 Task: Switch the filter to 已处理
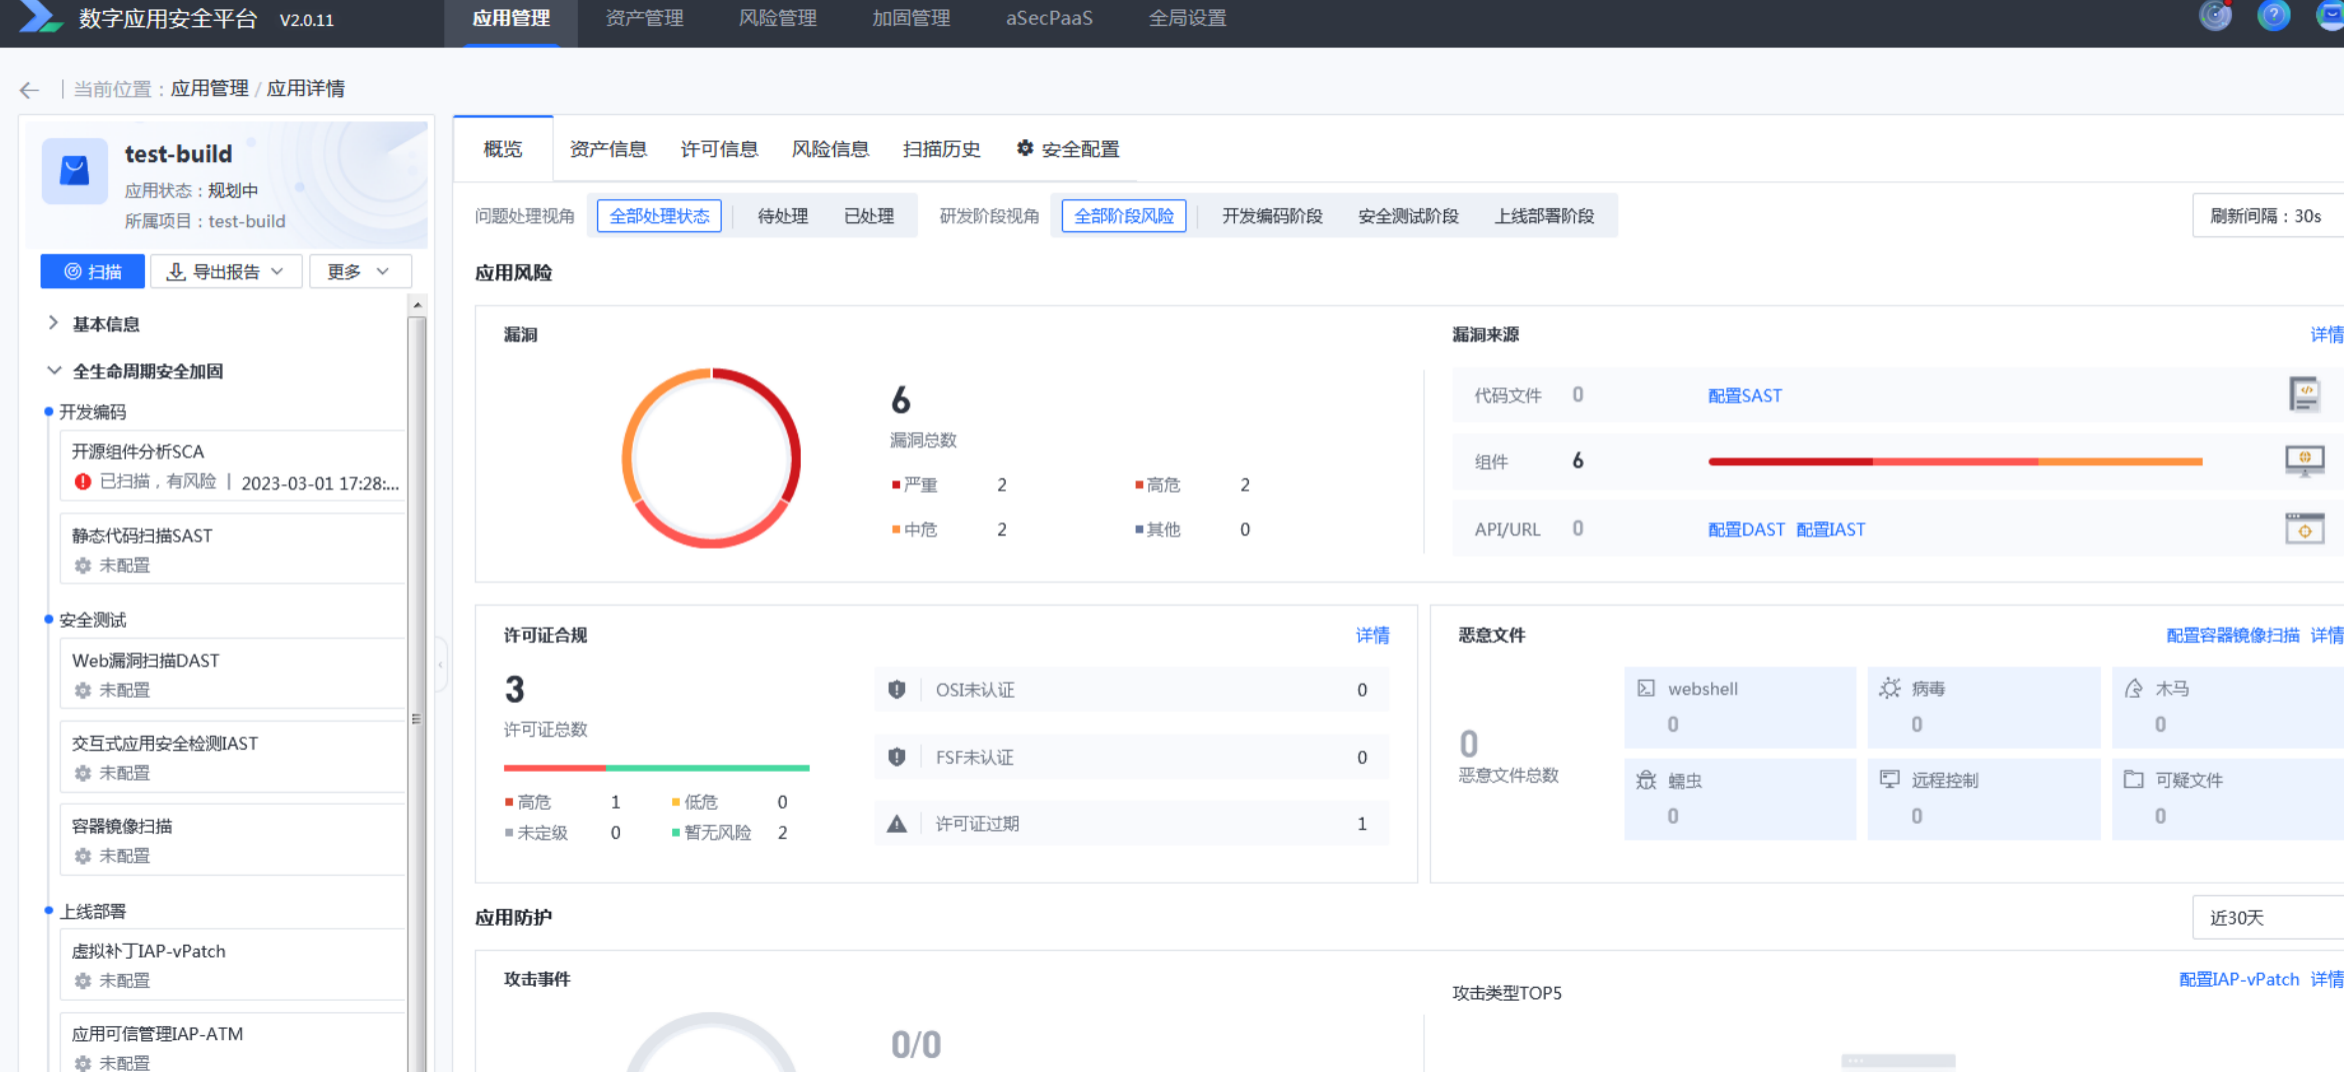[x=869, y=215]
